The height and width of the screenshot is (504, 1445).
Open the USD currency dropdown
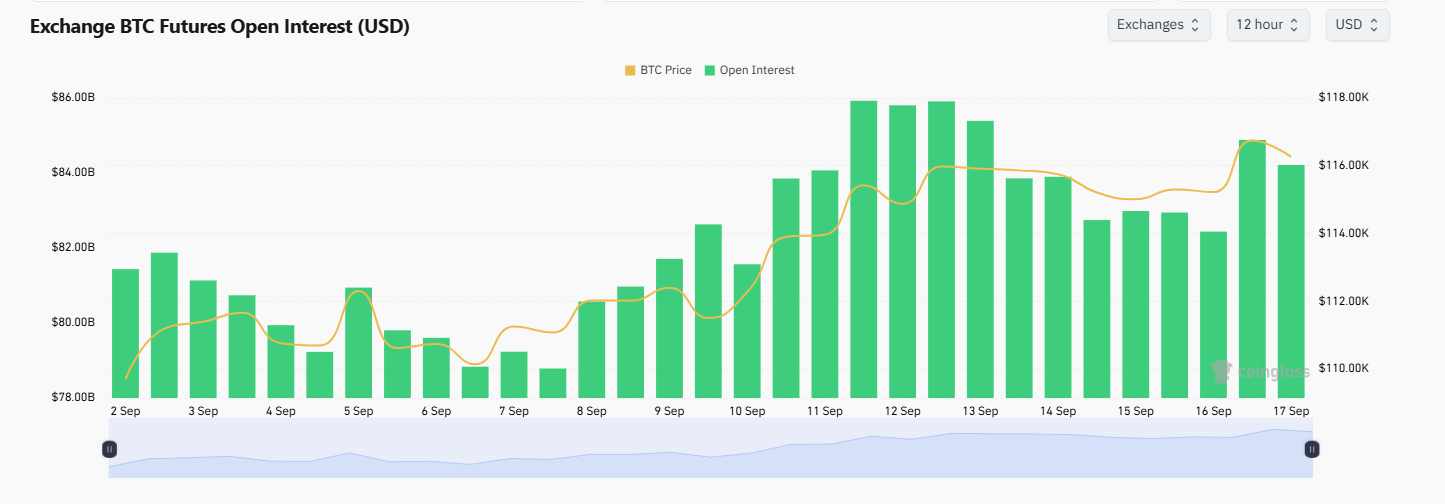click(1357, 25)
